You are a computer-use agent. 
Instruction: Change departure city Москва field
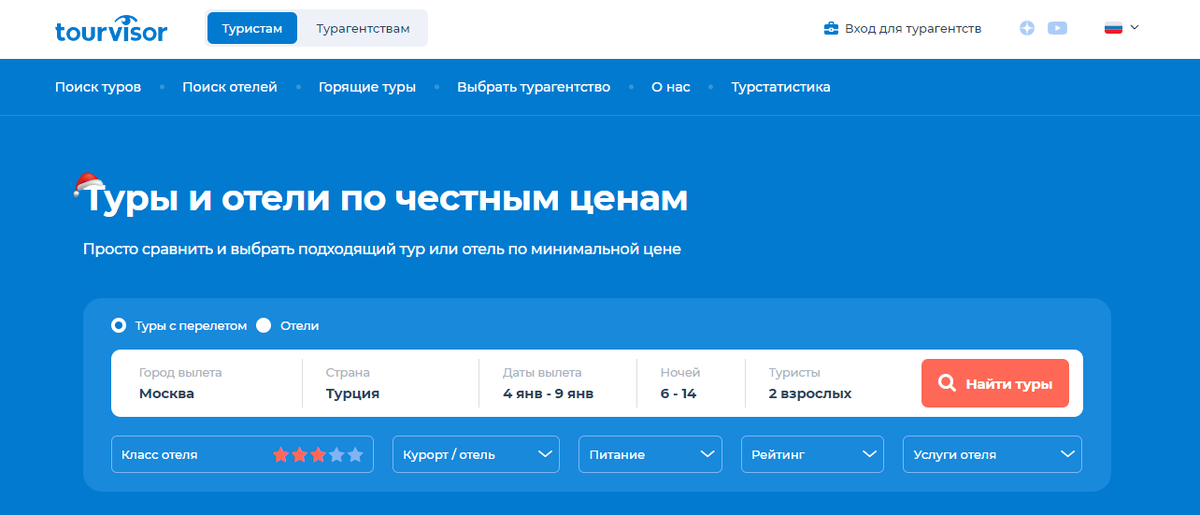207,383
